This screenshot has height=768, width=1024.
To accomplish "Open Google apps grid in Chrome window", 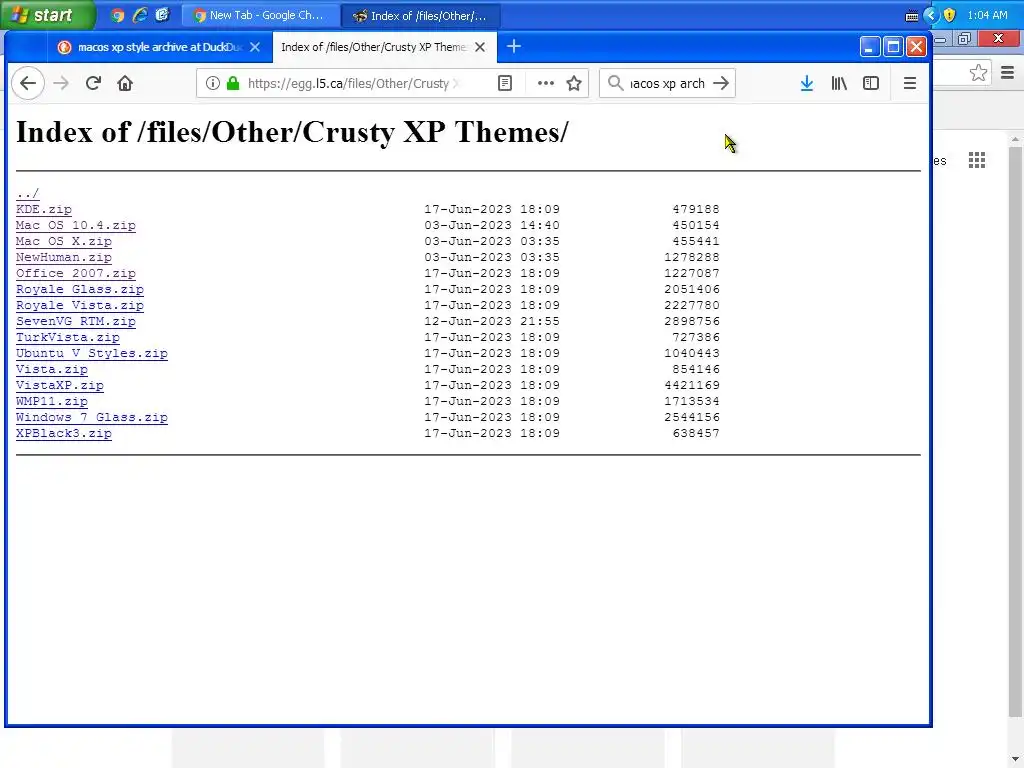I will tap(976, 160).
